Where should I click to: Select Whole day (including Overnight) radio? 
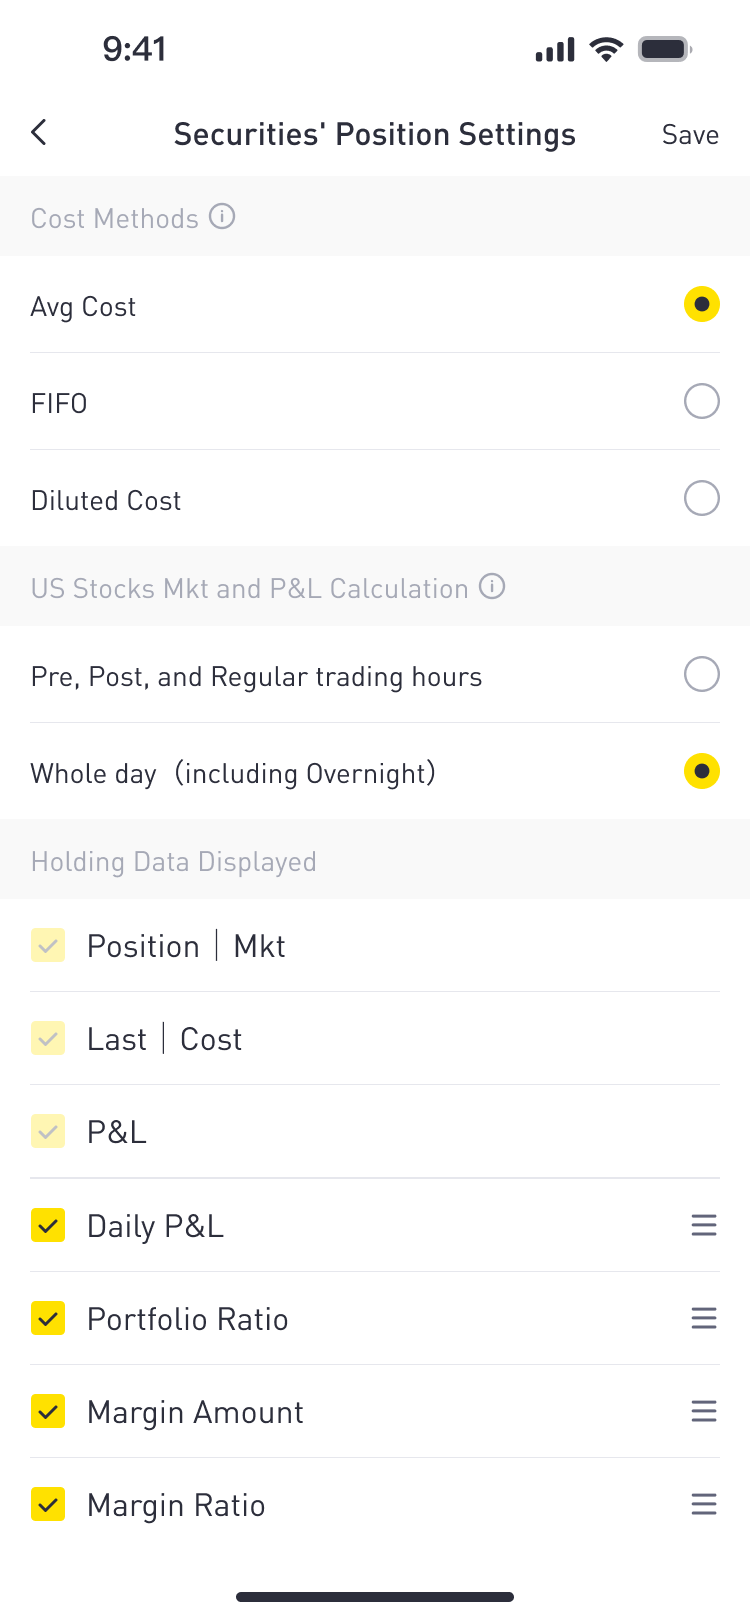click(702, 771)
